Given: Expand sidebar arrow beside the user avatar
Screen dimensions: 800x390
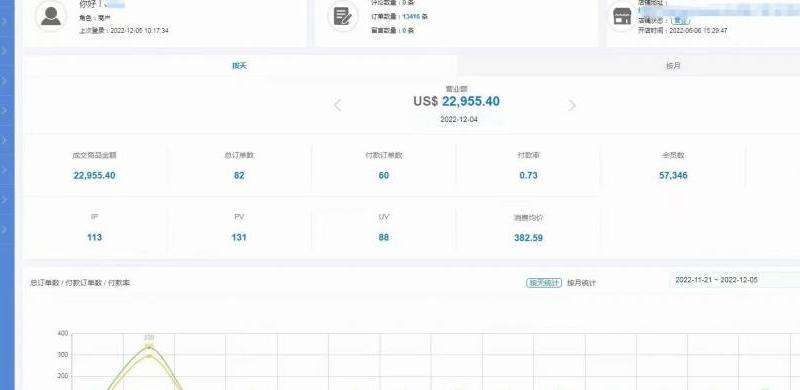Looking at the screenshot, I should (x=4, y=21).
